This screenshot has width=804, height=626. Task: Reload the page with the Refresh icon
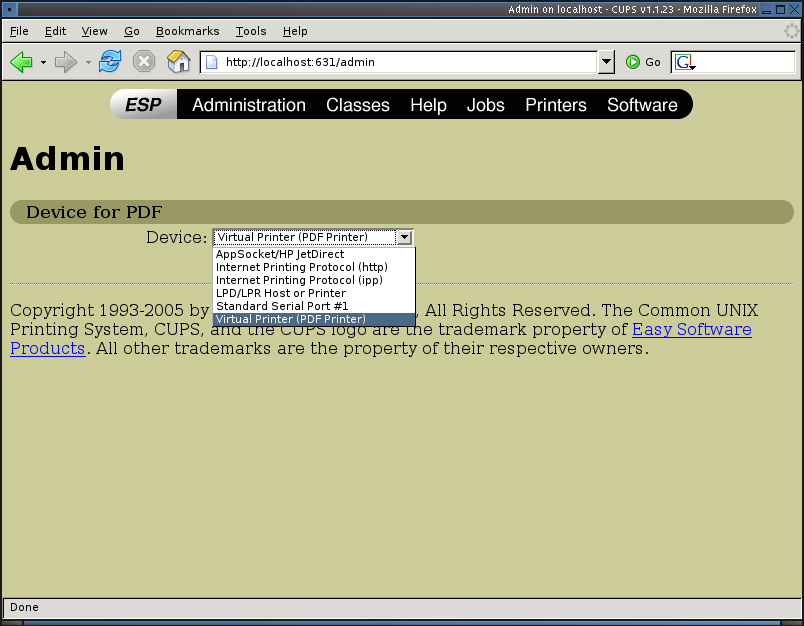[x=110, y=62]
